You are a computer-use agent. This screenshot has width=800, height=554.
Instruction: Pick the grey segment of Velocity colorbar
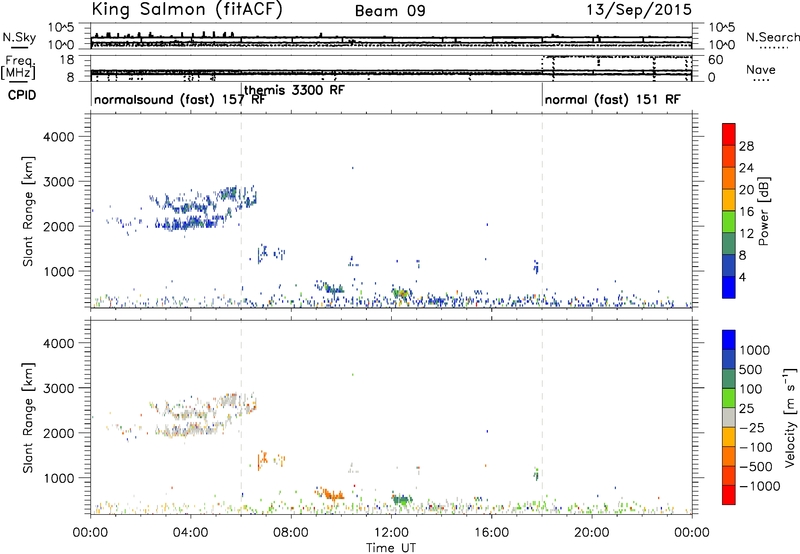click(729, 417)
